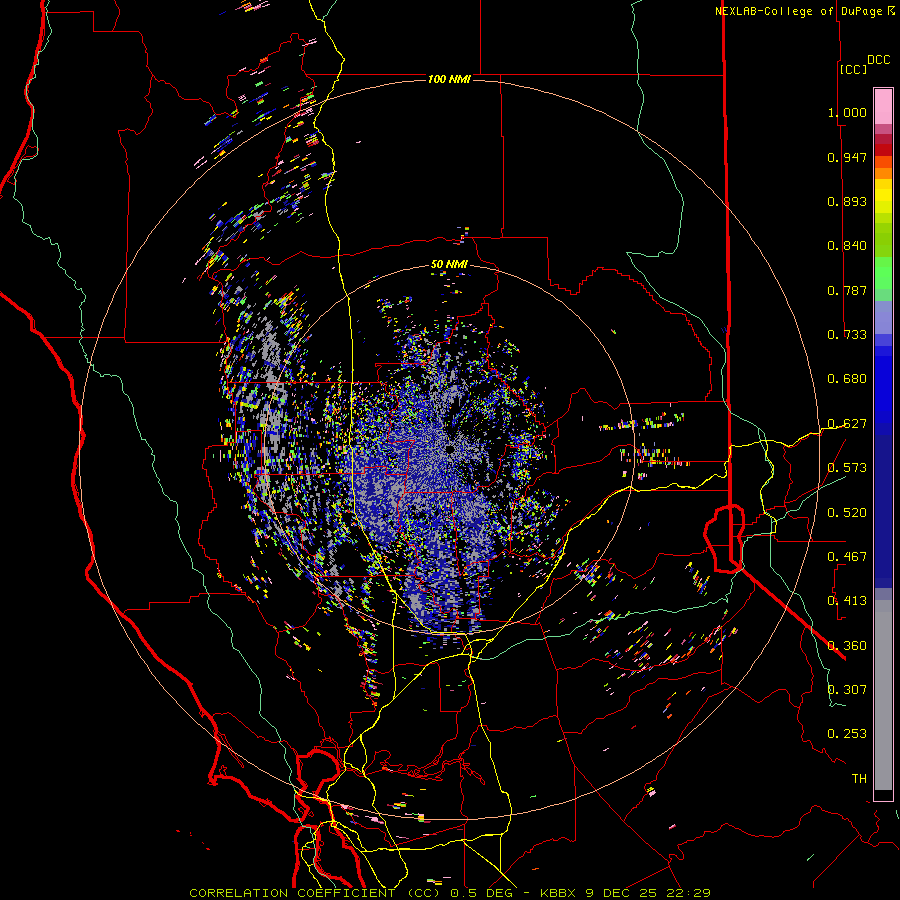Pick the pink swatch at the color bar top
Screen dimensions: 900x900
(x=883, y=106)
